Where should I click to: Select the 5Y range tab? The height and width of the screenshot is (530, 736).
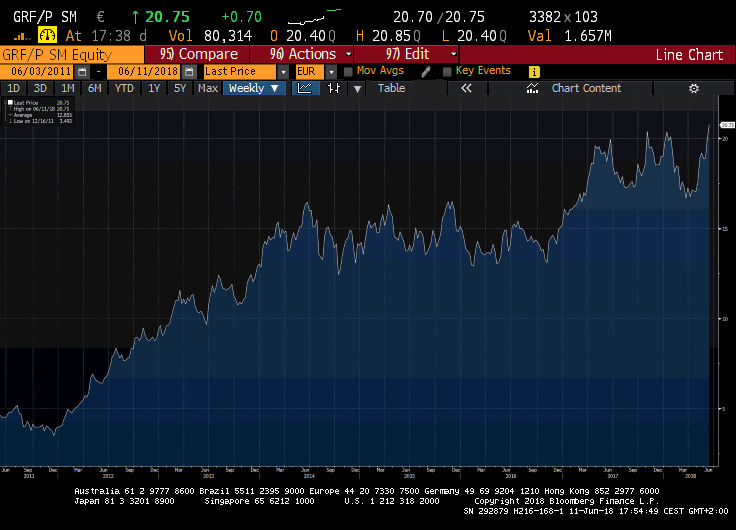(x=180, y=88)
